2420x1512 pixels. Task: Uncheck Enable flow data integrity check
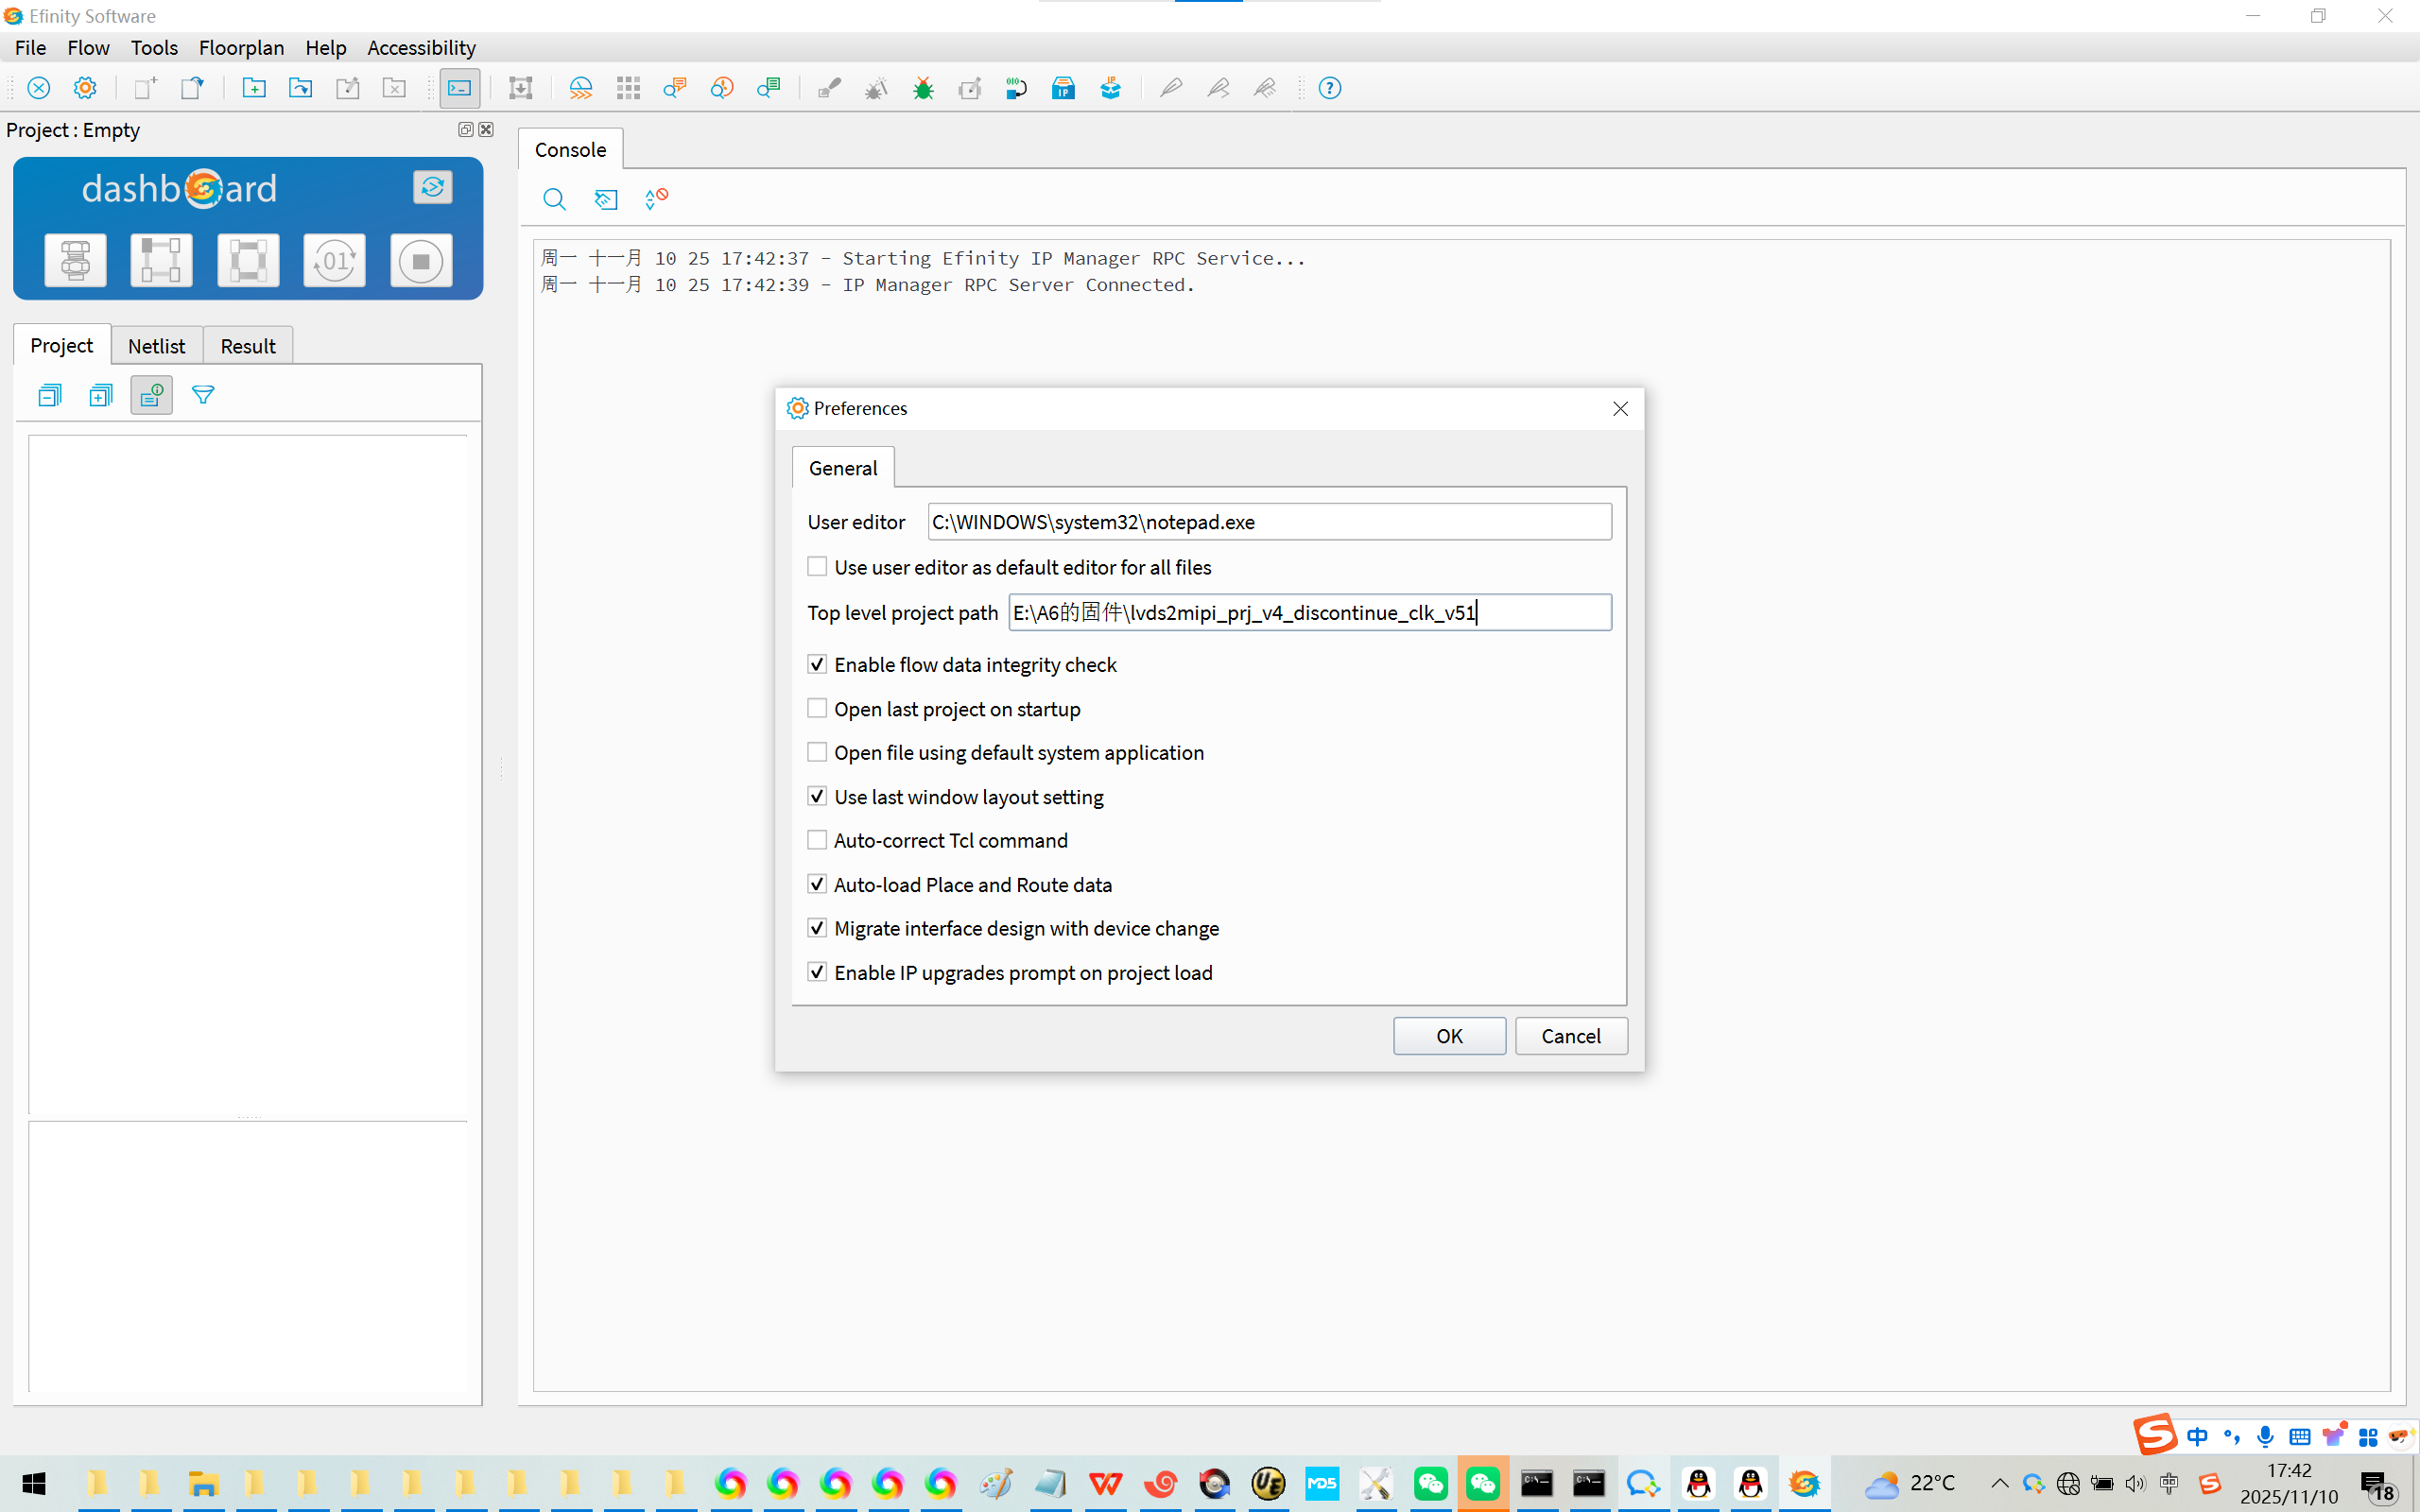point(817,665)
